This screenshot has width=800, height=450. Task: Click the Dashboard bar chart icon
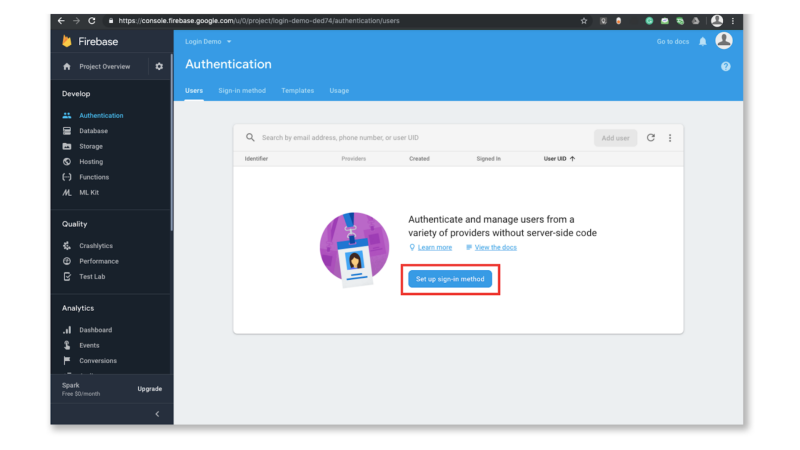67,330
